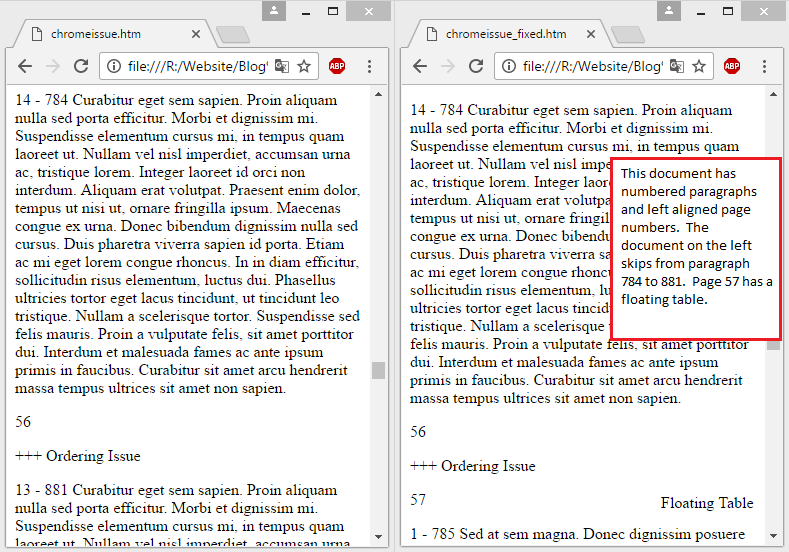Screen dimensions: 789x552
Task: Open the user profile button in left window
Action: (x=274, y=11)
